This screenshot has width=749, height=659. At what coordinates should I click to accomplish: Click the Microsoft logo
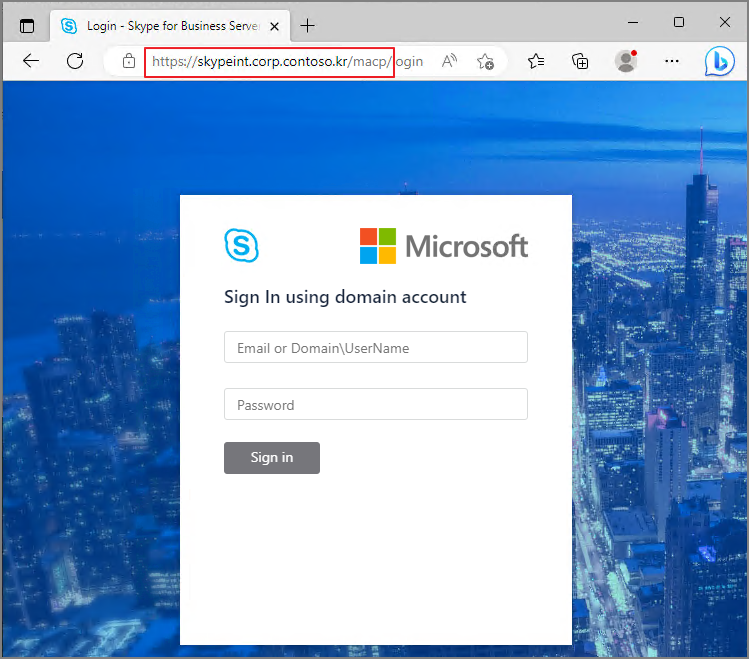point(444,246)
